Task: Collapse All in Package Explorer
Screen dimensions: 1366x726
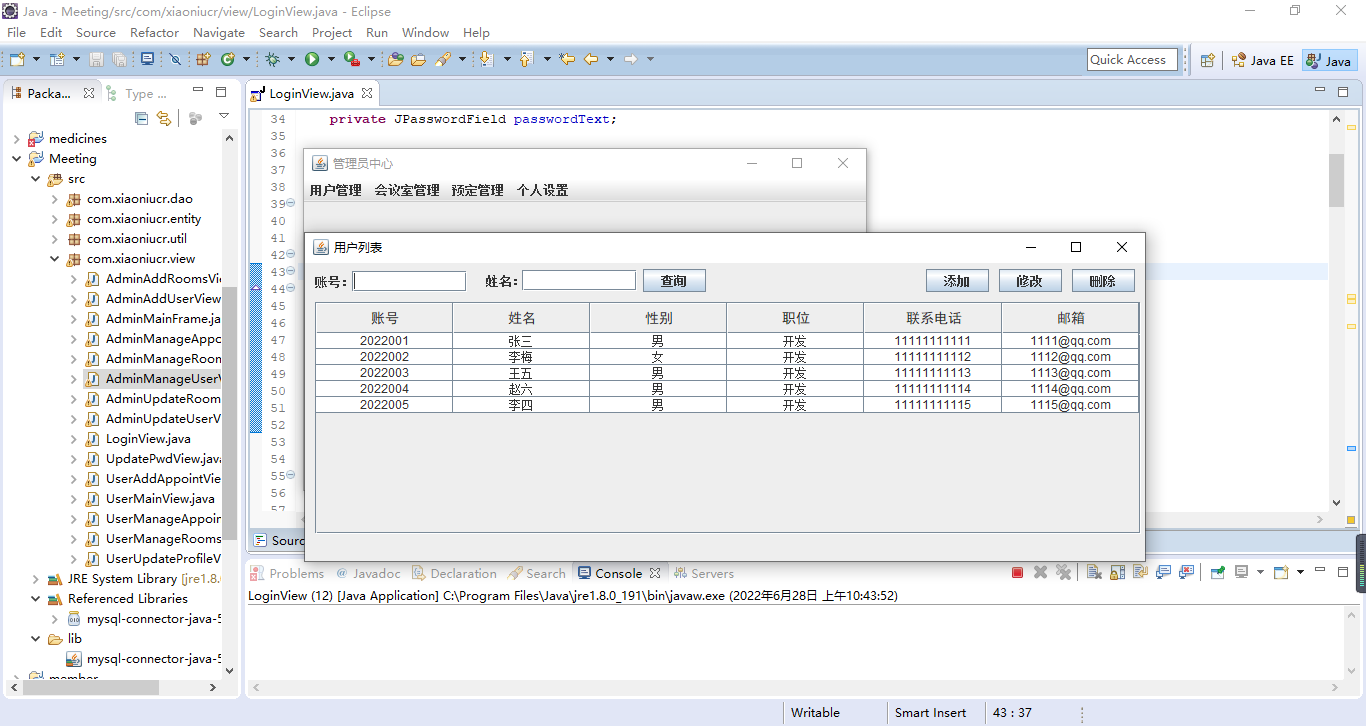Action: pyautogui.click(x=141, y=118)
